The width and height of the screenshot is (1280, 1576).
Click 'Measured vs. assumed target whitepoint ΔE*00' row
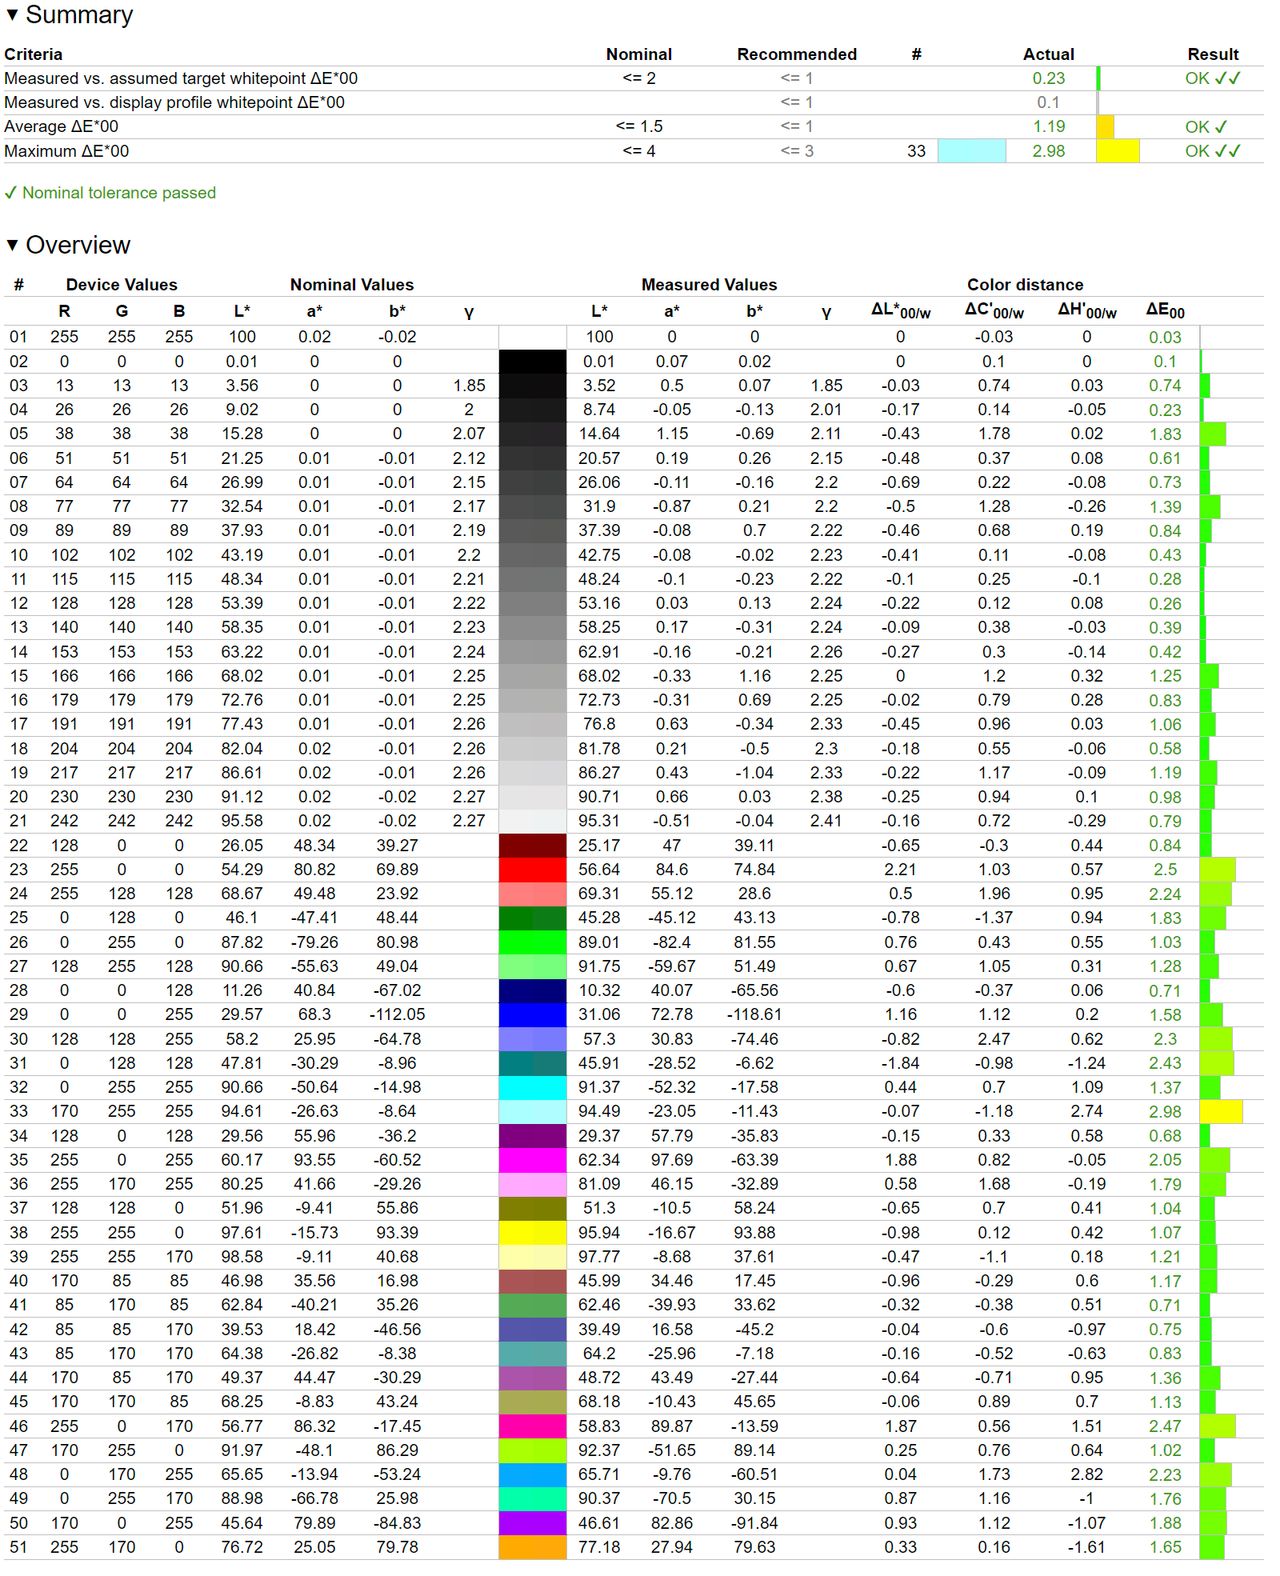[632, 78]
